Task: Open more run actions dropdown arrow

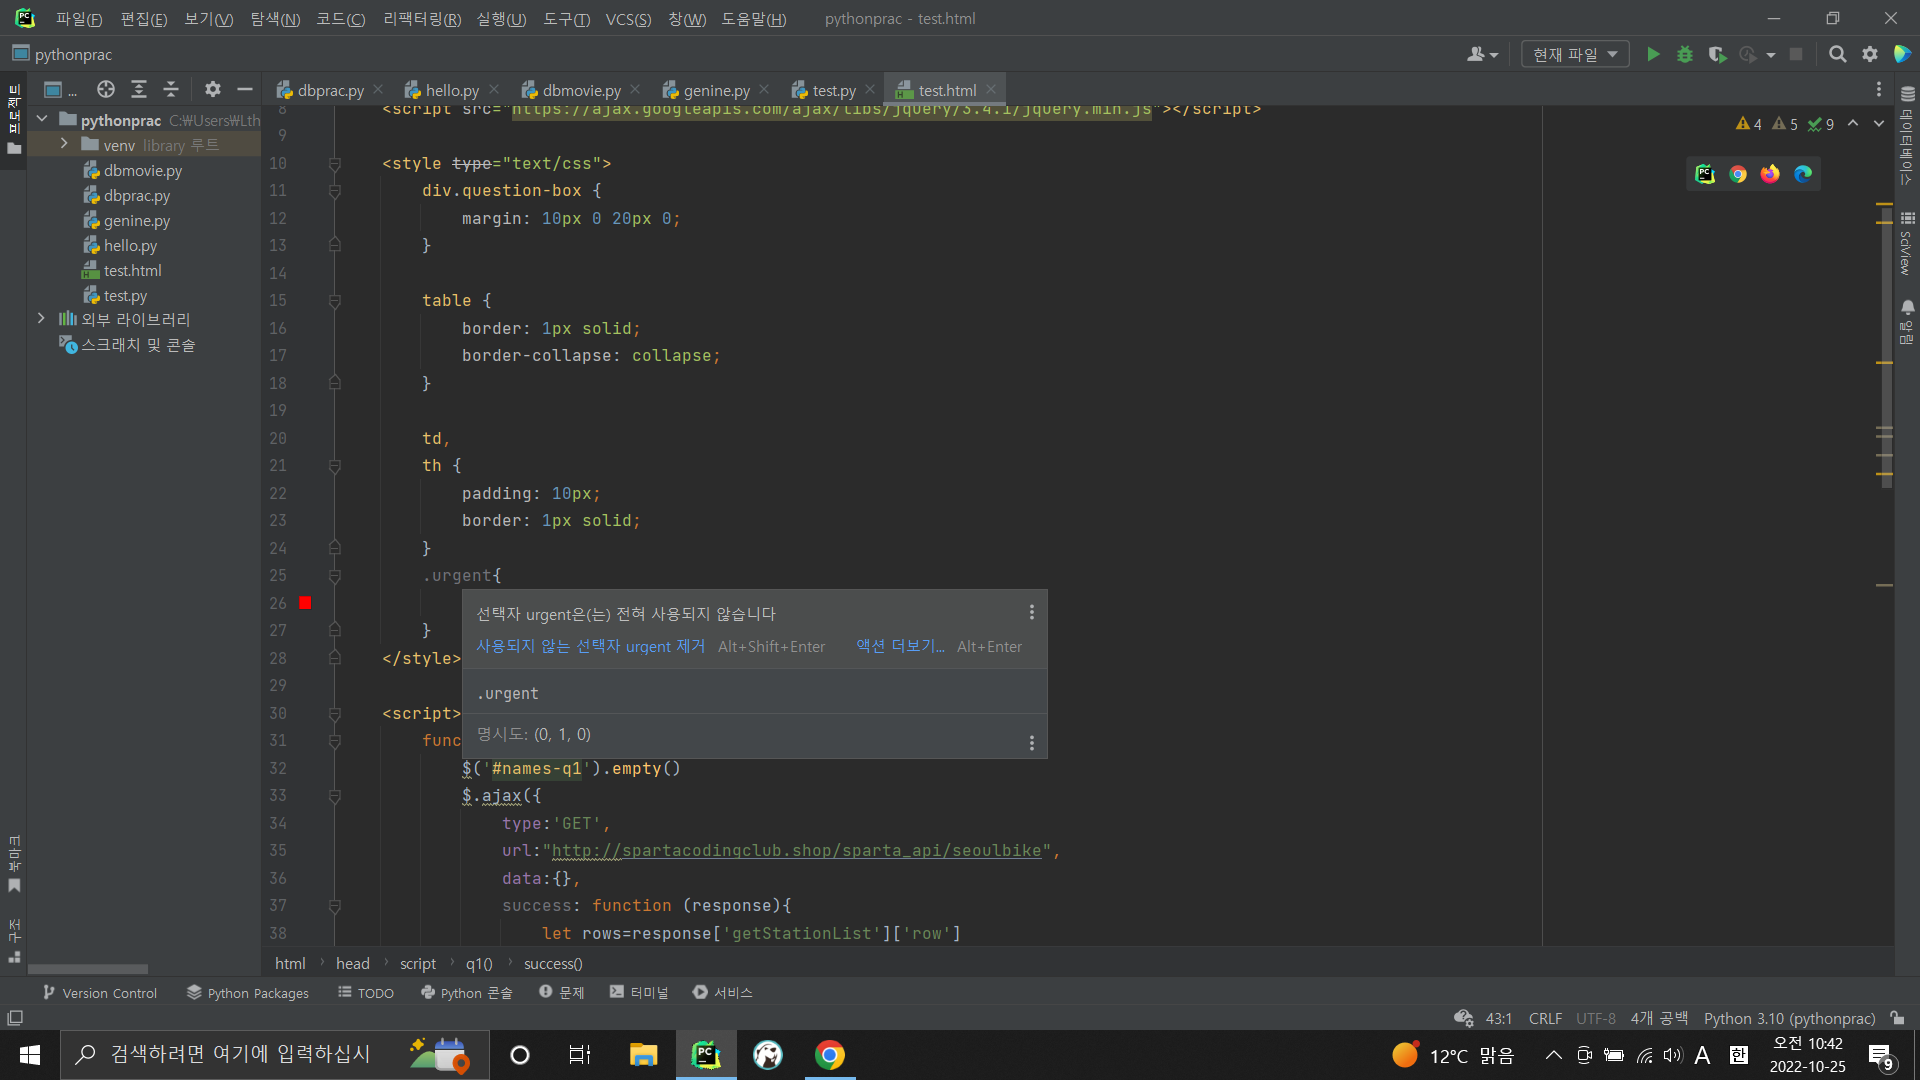Action: [1771, 54]
